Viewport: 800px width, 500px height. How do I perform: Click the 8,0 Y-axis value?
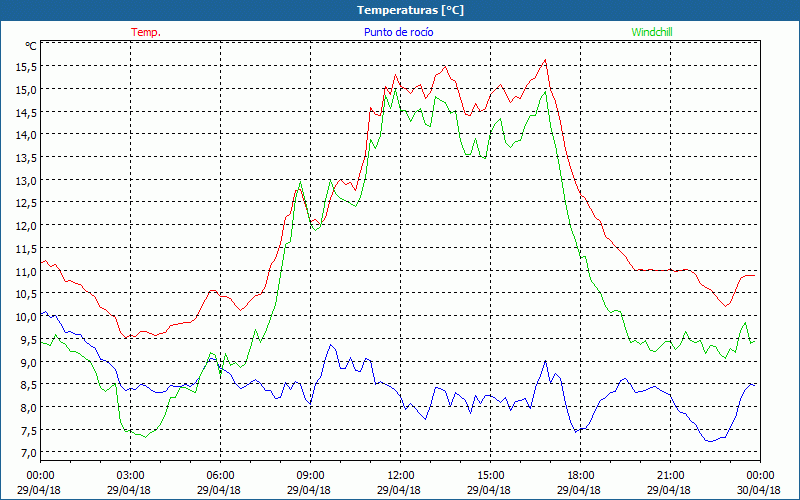(28, 407)
